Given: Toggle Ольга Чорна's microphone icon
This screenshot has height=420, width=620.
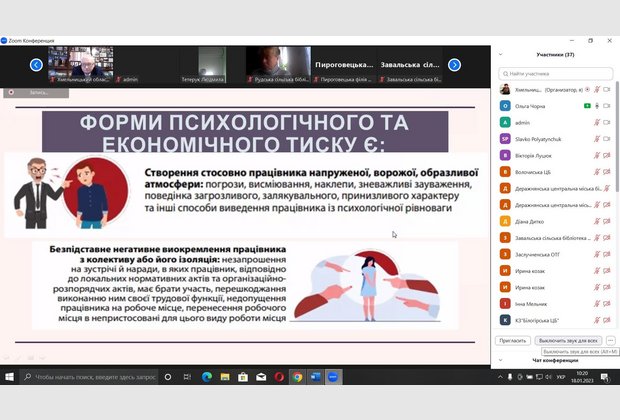Looking at the screenshot, I should [597, 105].
